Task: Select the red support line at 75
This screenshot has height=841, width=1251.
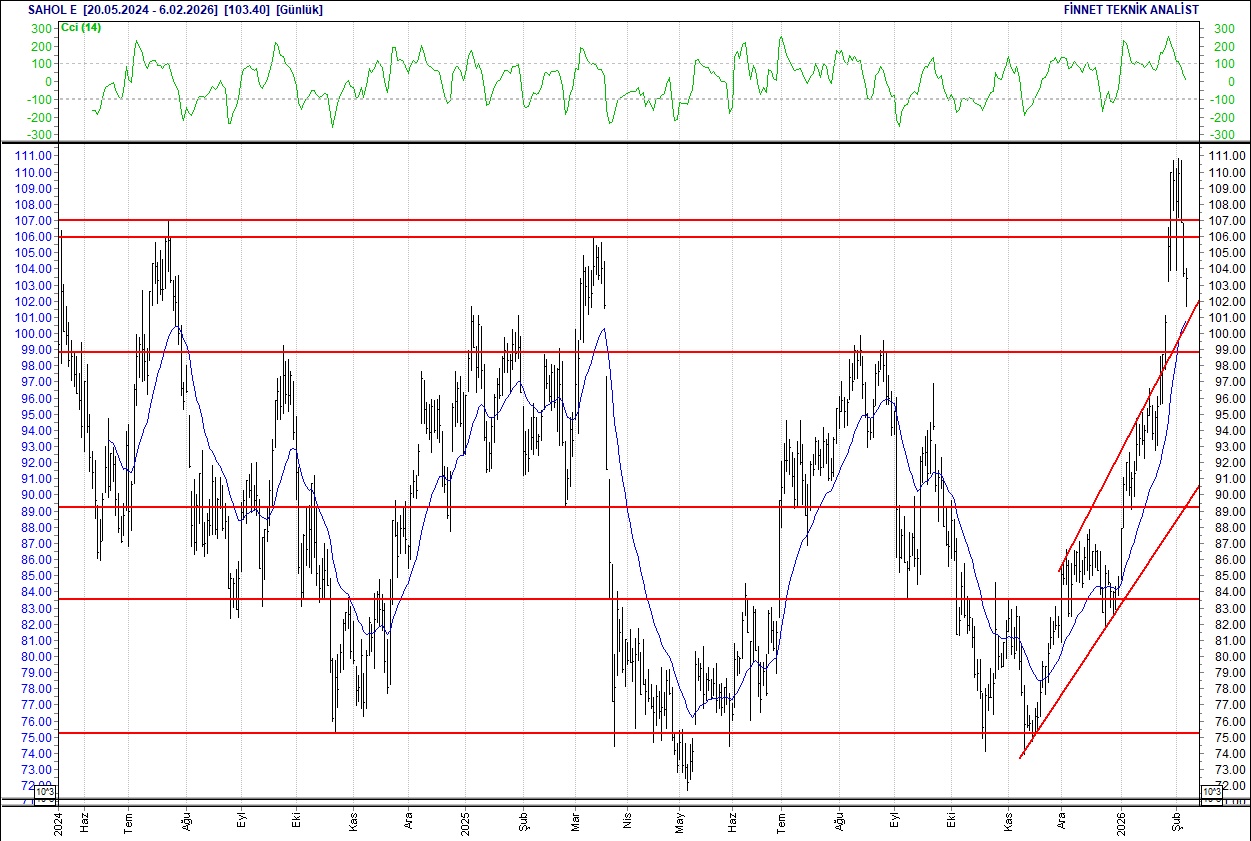Action: (600, 732)
